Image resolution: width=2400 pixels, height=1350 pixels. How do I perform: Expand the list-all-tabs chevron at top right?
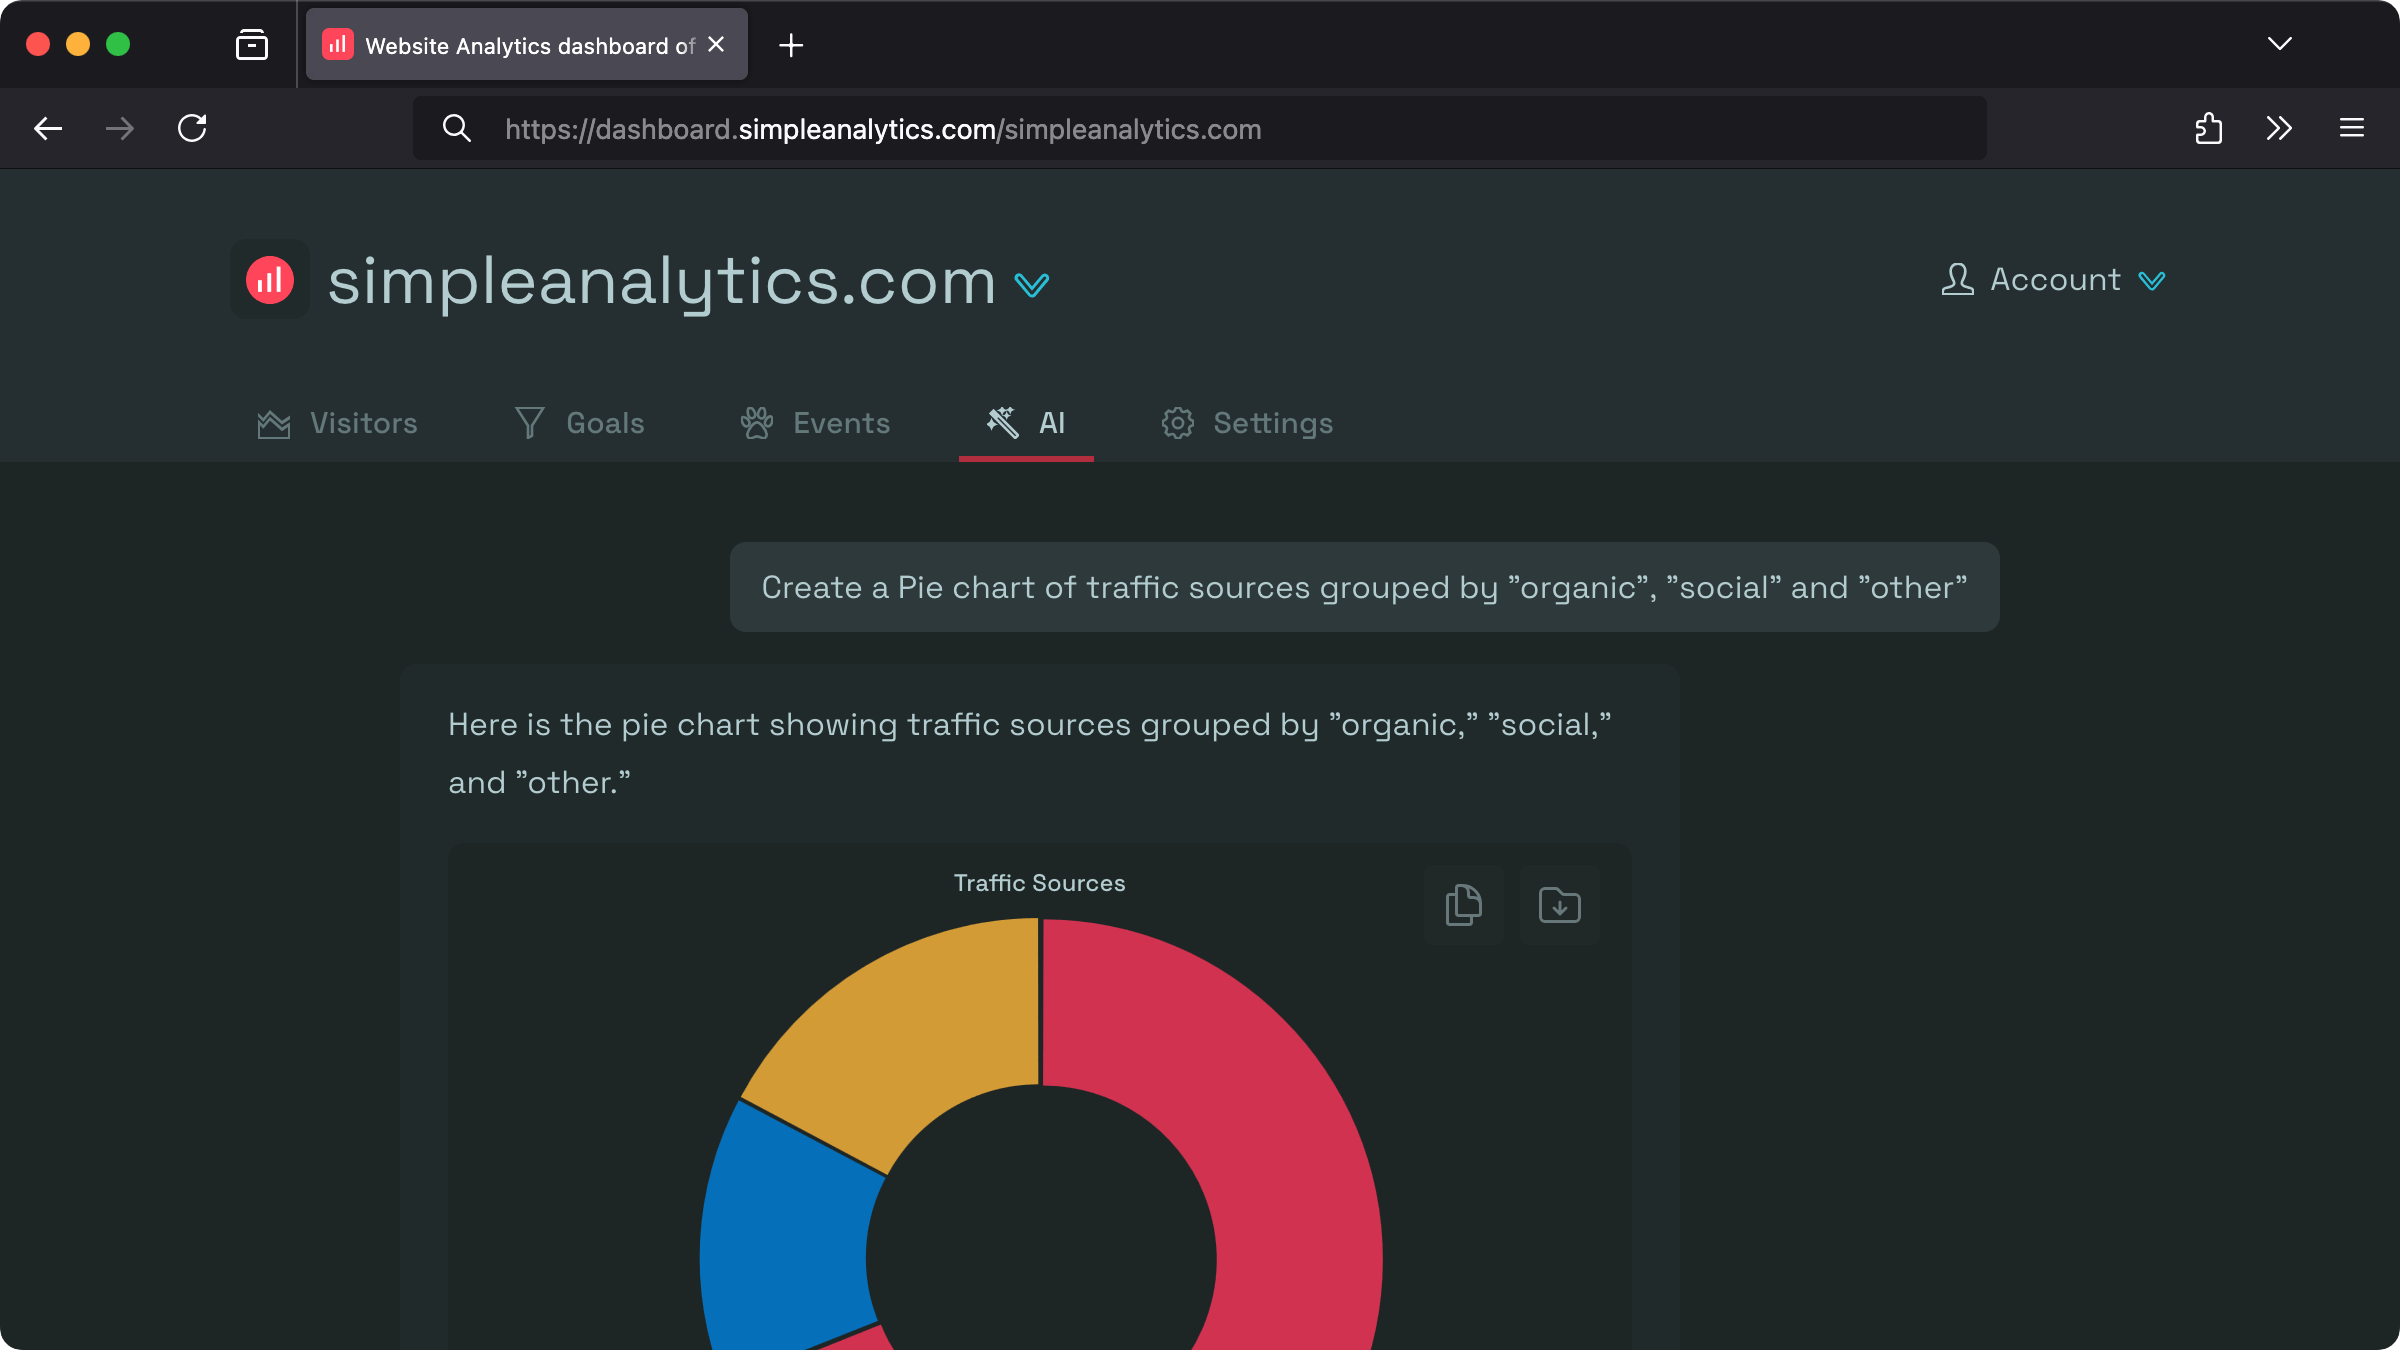pyautogui.click(x=2280, y=44)
